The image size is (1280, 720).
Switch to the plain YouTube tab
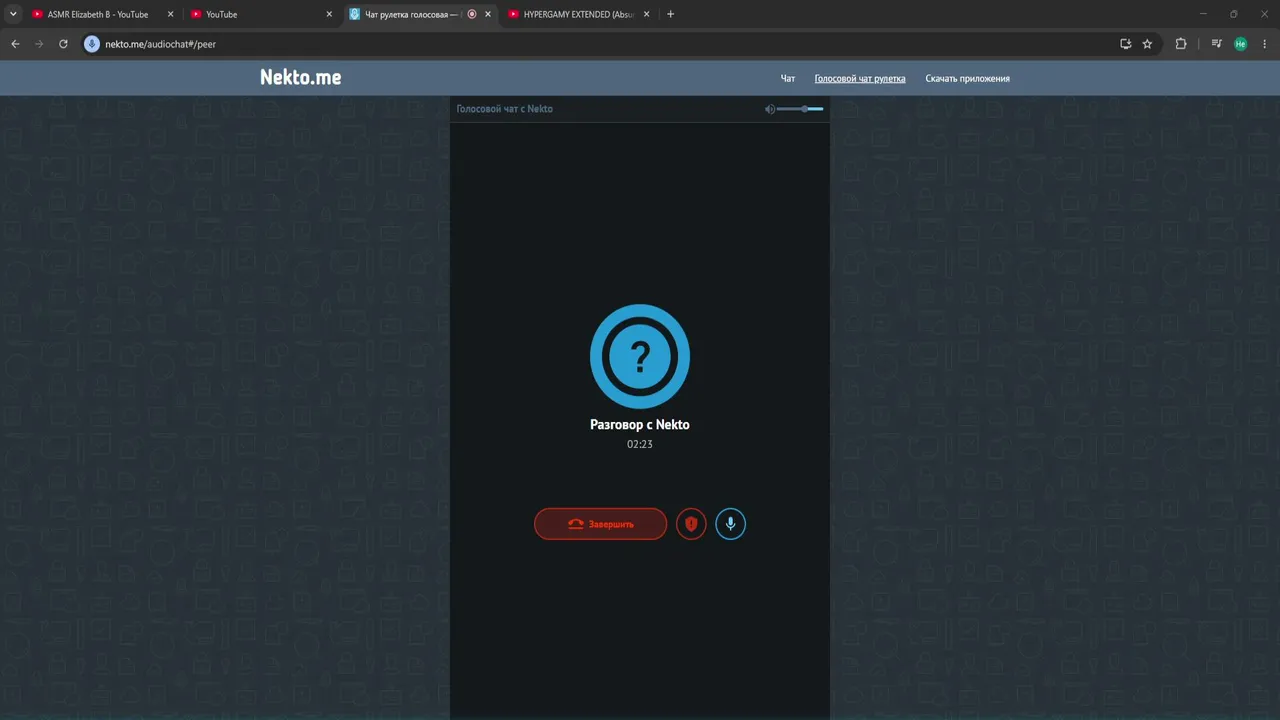[x=262, y=15]
